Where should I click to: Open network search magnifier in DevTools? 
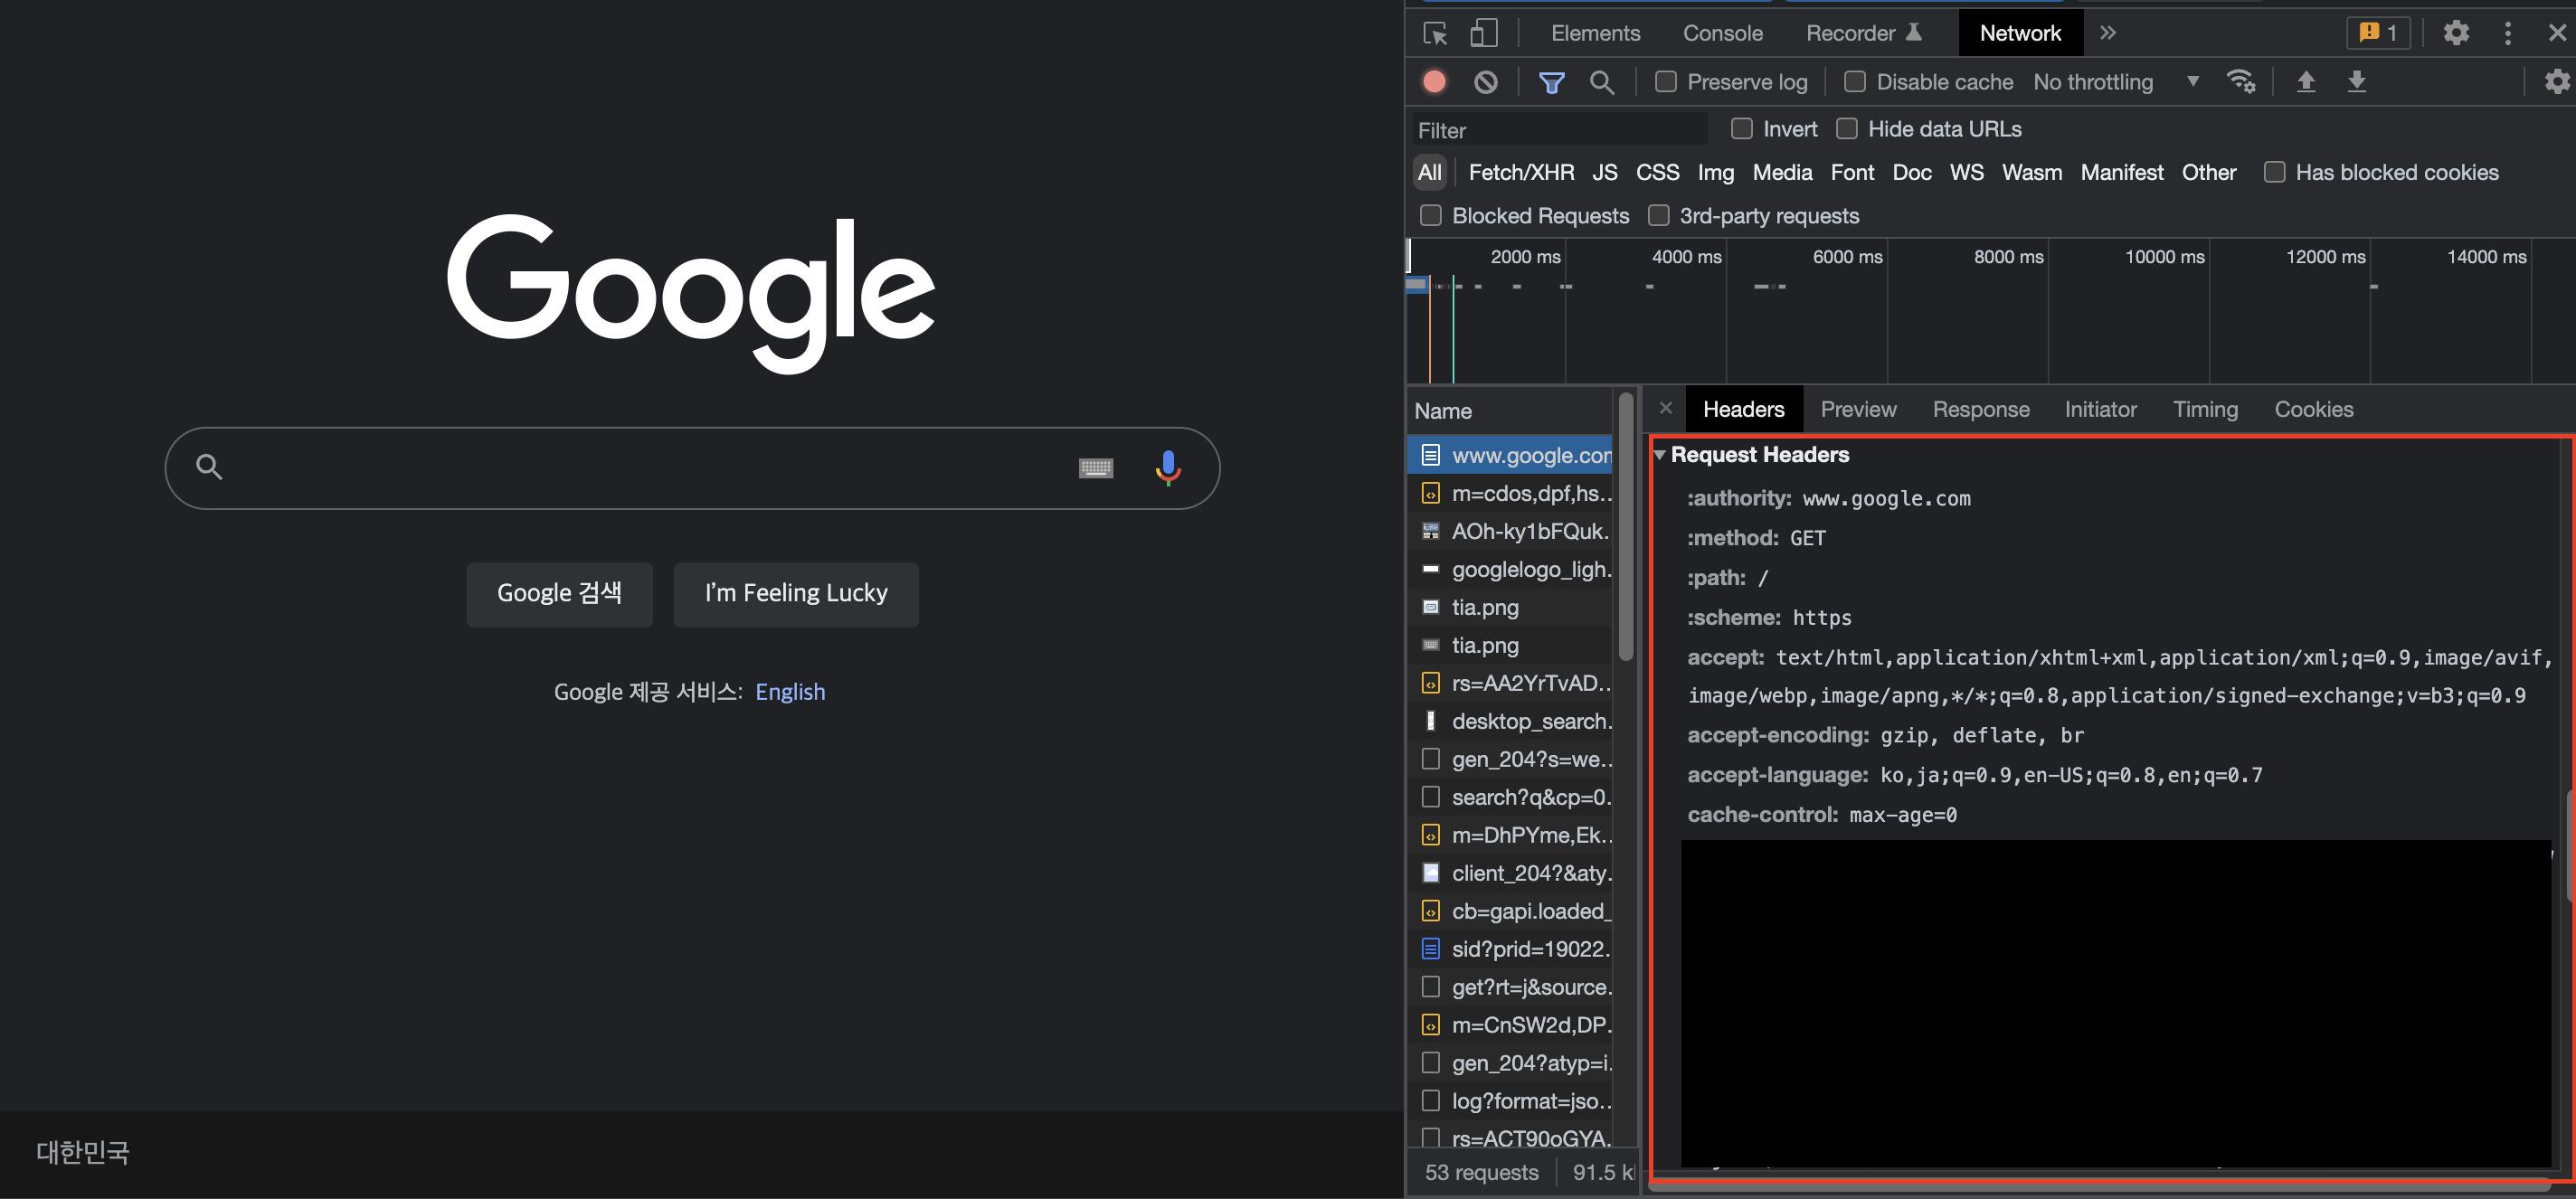click(x=1602, y=82)
